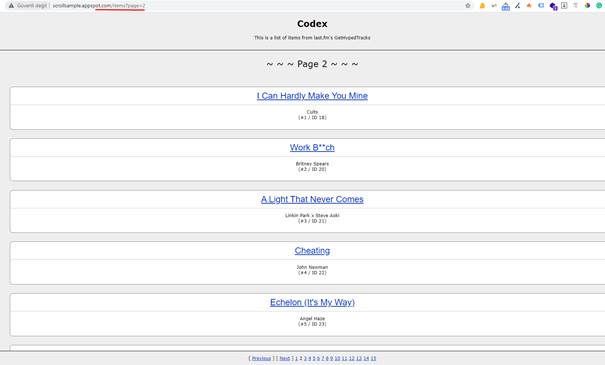Click the 'not secure' warning triangle icon
The width and height of the screenshot is (605, 365).
coord(11,6)
